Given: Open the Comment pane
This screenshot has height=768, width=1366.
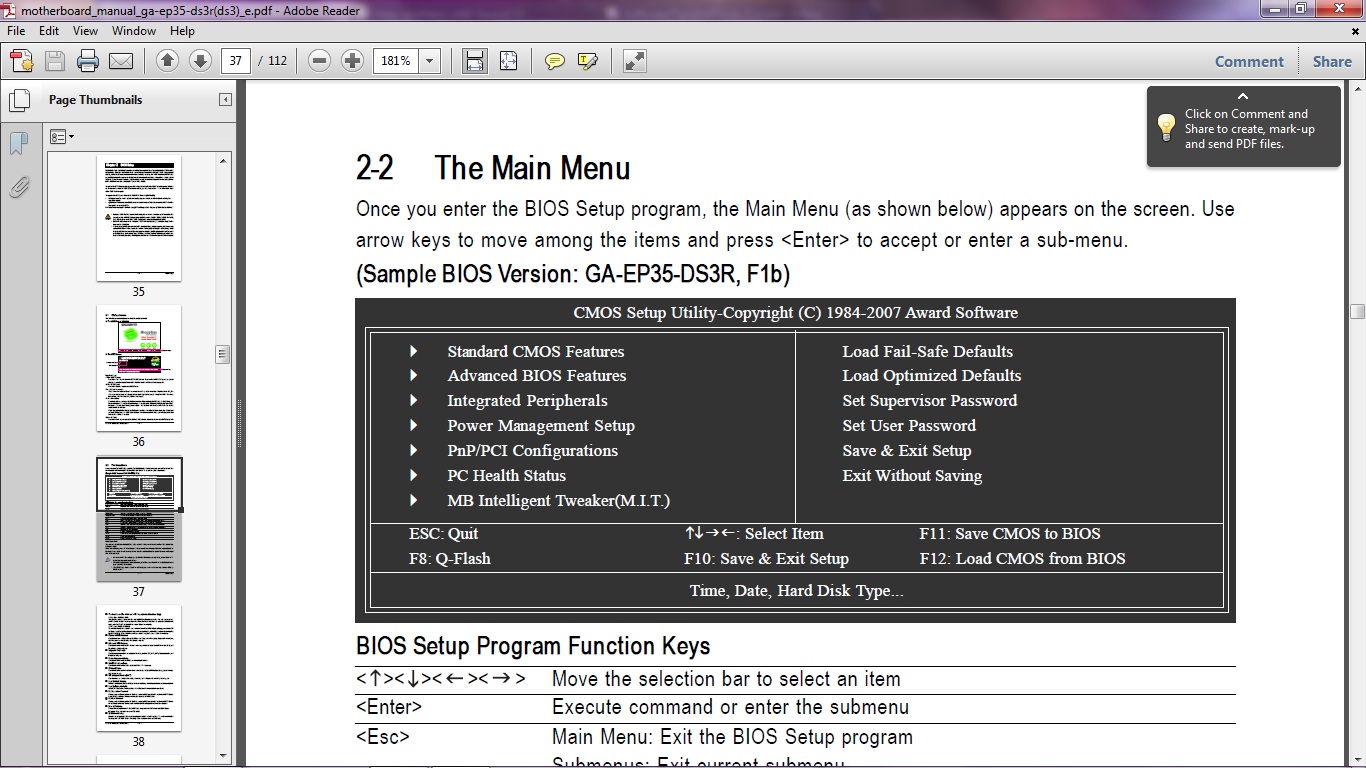Looking at the screenshot, I should tap(1249, 61).
